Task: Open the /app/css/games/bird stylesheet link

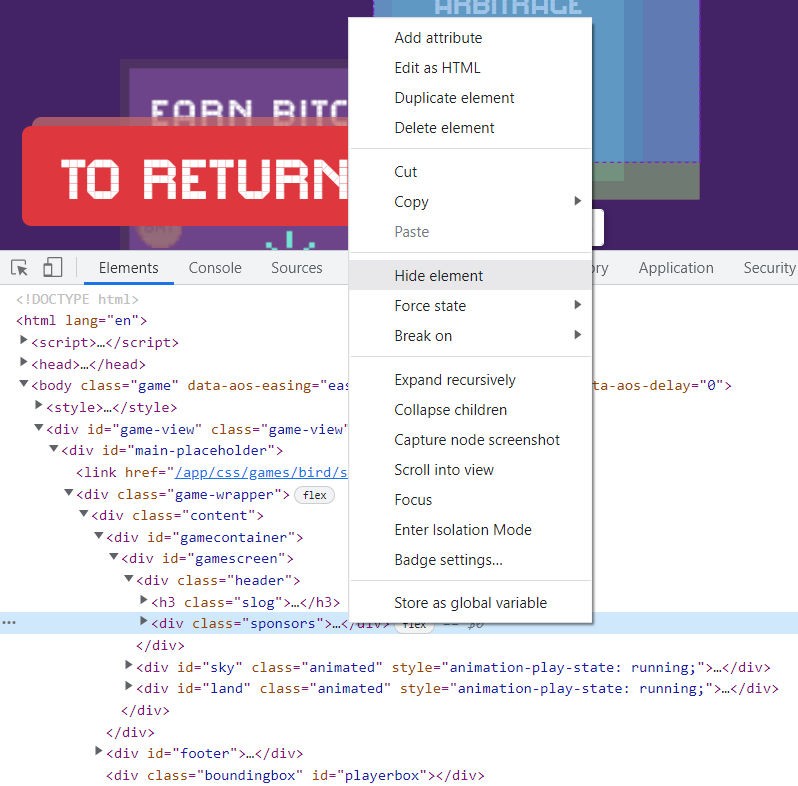Action: (261, 472)
